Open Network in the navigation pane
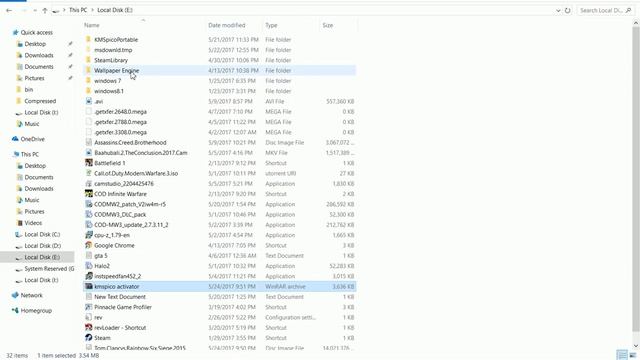 [x=31, y=295]
